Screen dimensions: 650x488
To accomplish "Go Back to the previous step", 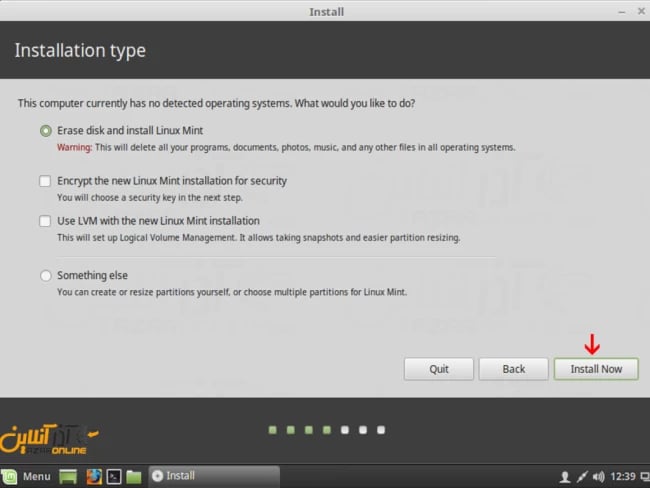I will coord(514,369).
